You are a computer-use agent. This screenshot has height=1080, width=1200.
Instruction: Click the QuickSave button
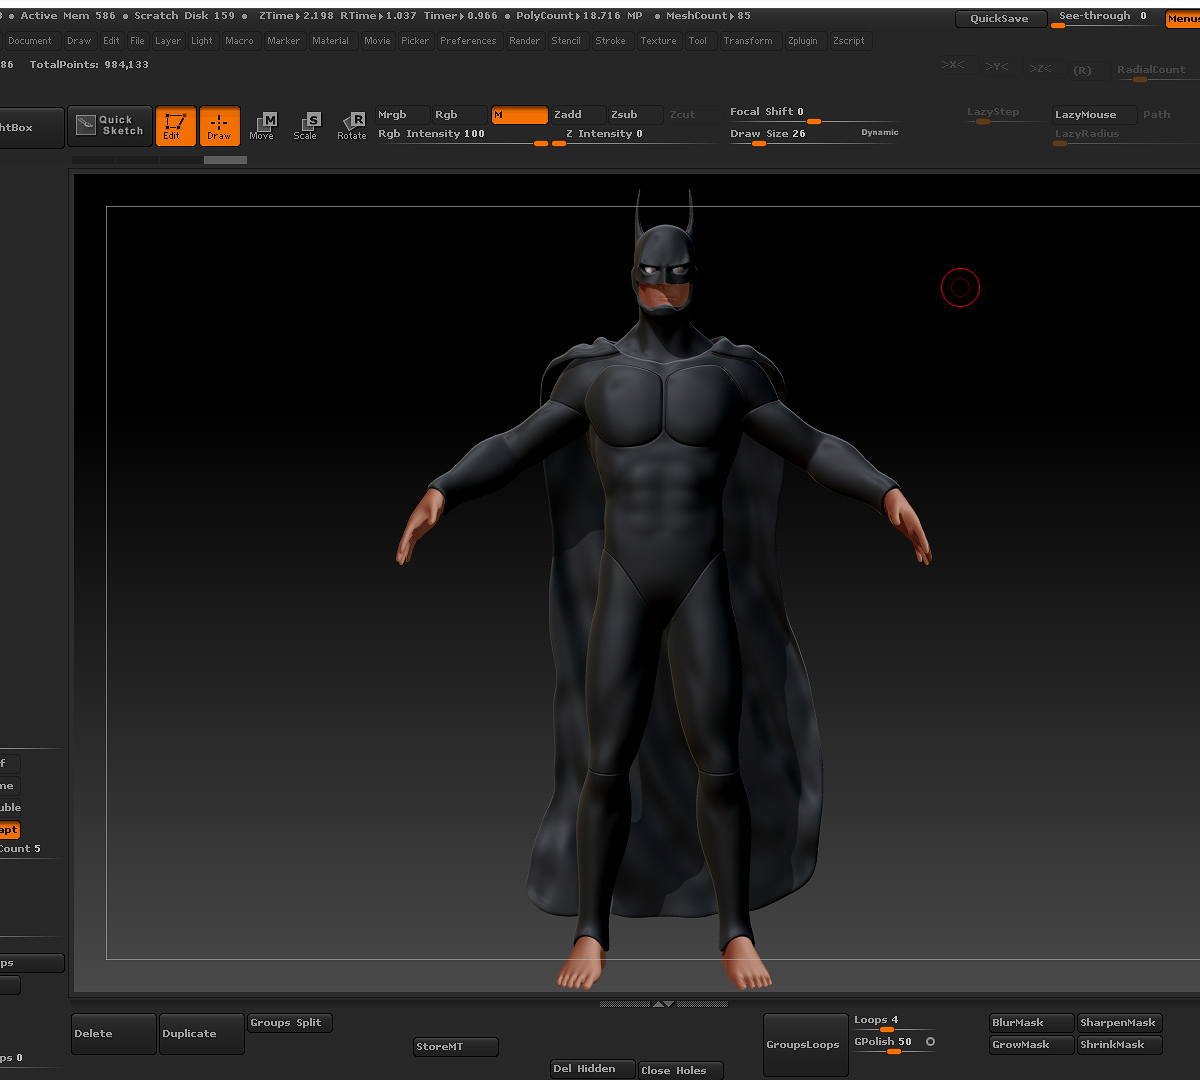(1000, 19)
